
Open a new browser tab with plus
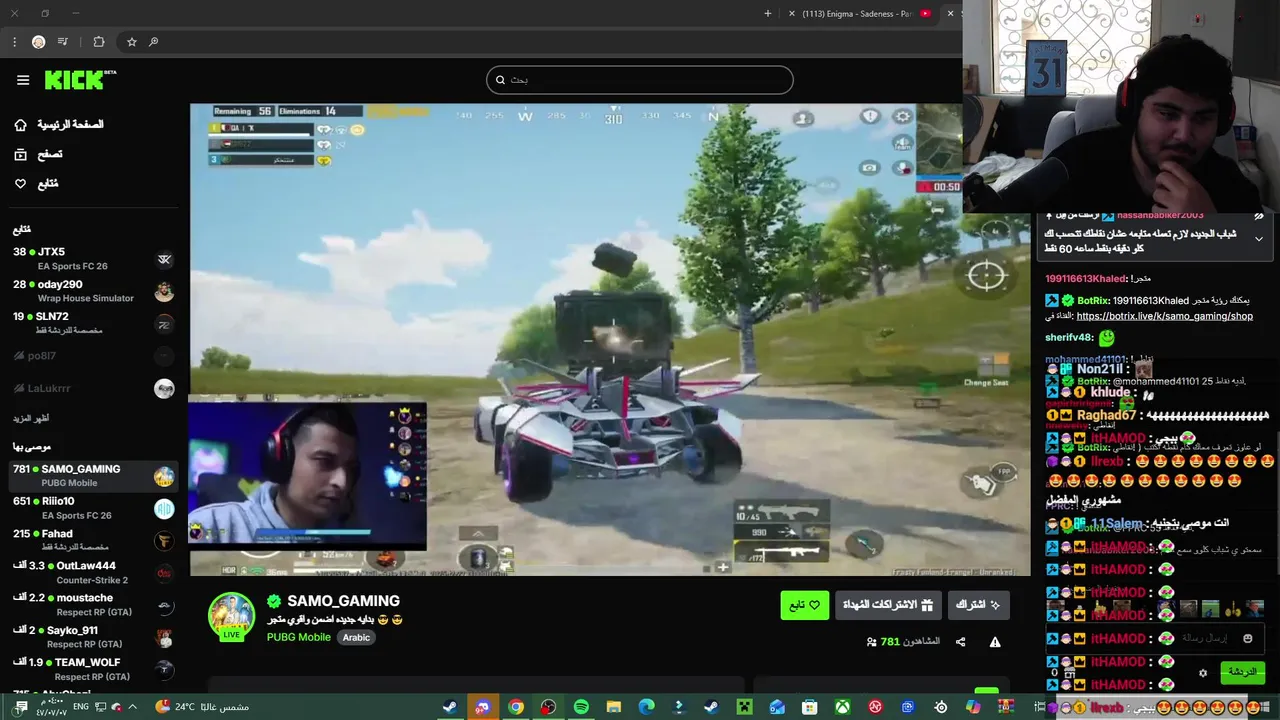click(x=768, y=13)
